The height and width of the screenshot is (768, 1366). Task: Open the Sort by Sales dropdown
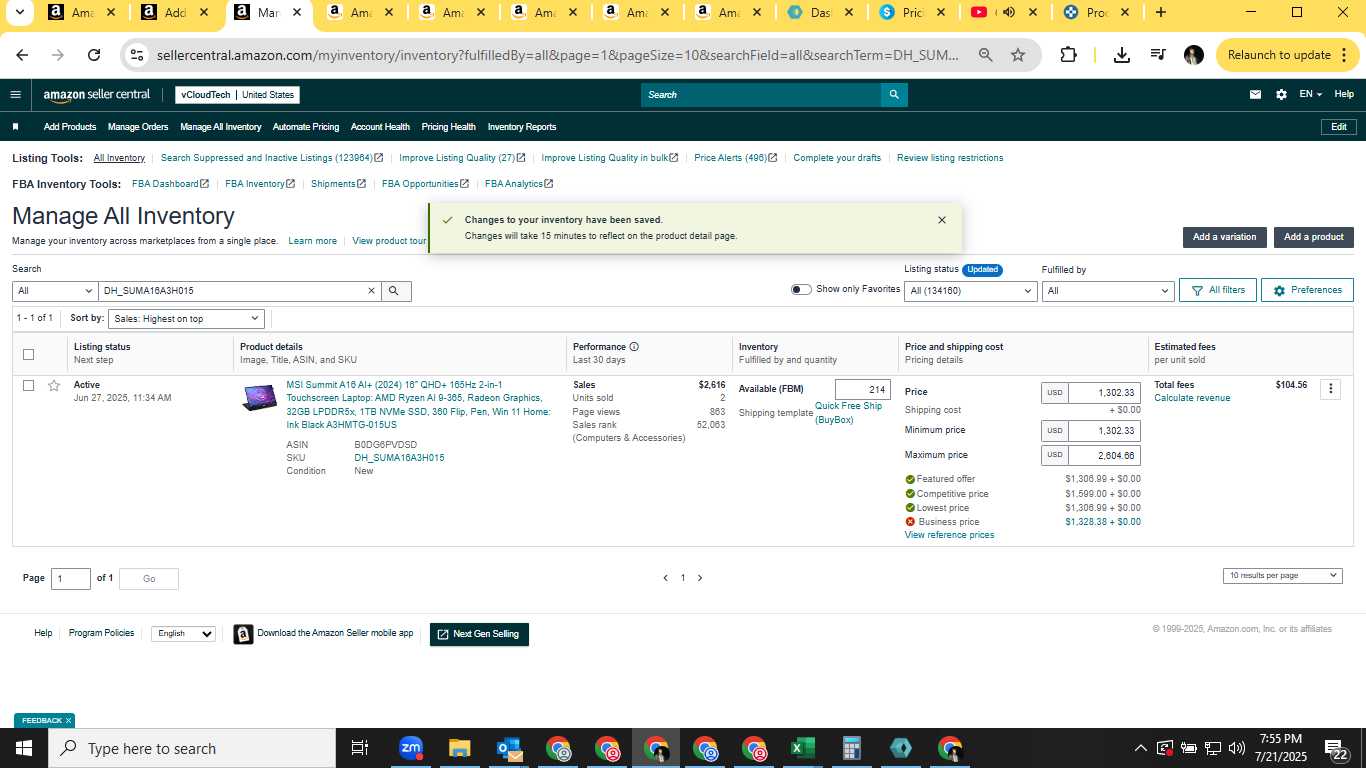[186, 318]
